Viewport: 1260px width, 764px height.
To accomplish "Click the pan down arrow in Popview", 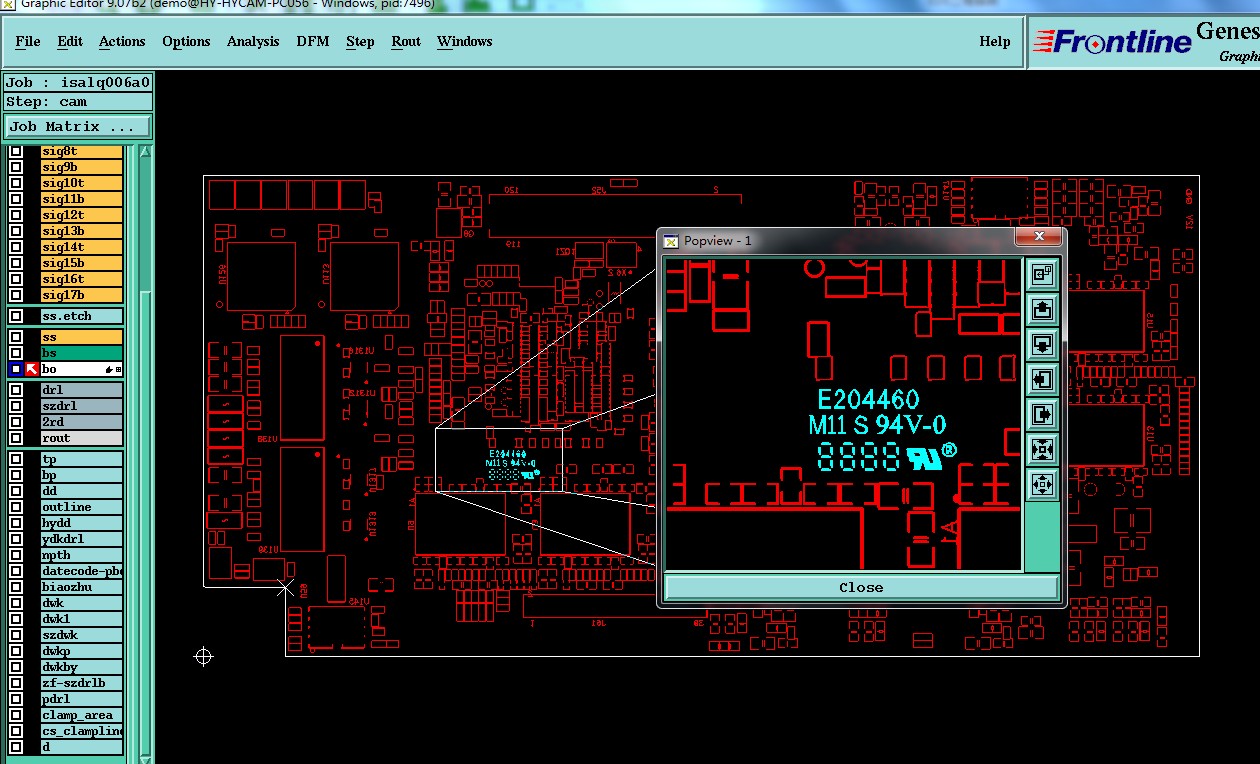I will (x=1042, y=344).
